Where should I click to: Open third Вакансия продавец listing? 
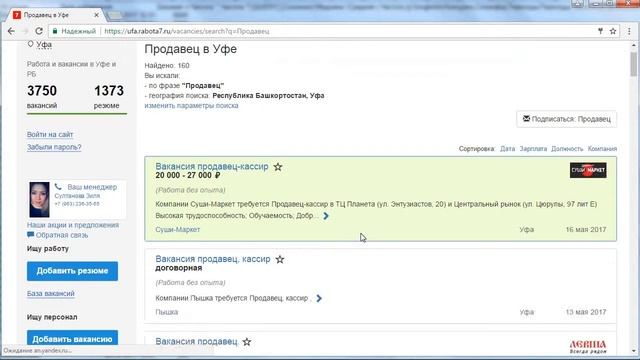coord(196,342)
